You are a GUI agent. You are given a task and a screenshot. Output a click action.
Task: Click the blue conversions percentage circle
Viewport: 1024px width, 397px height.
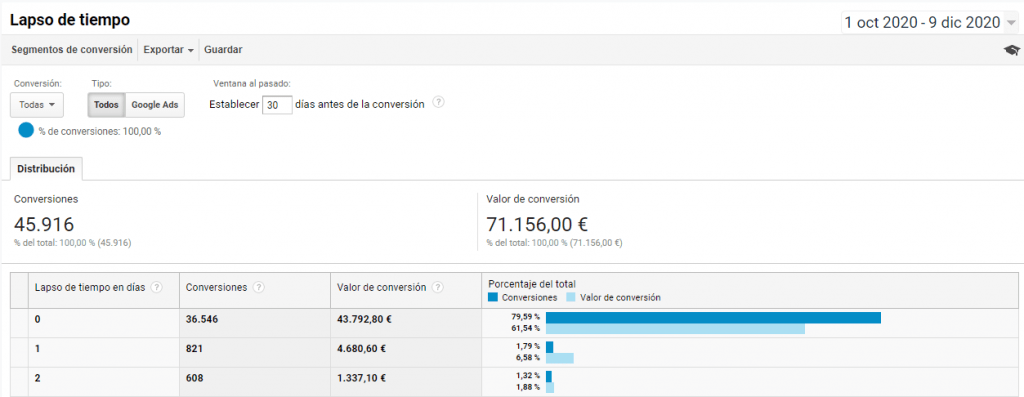(26, 130)
